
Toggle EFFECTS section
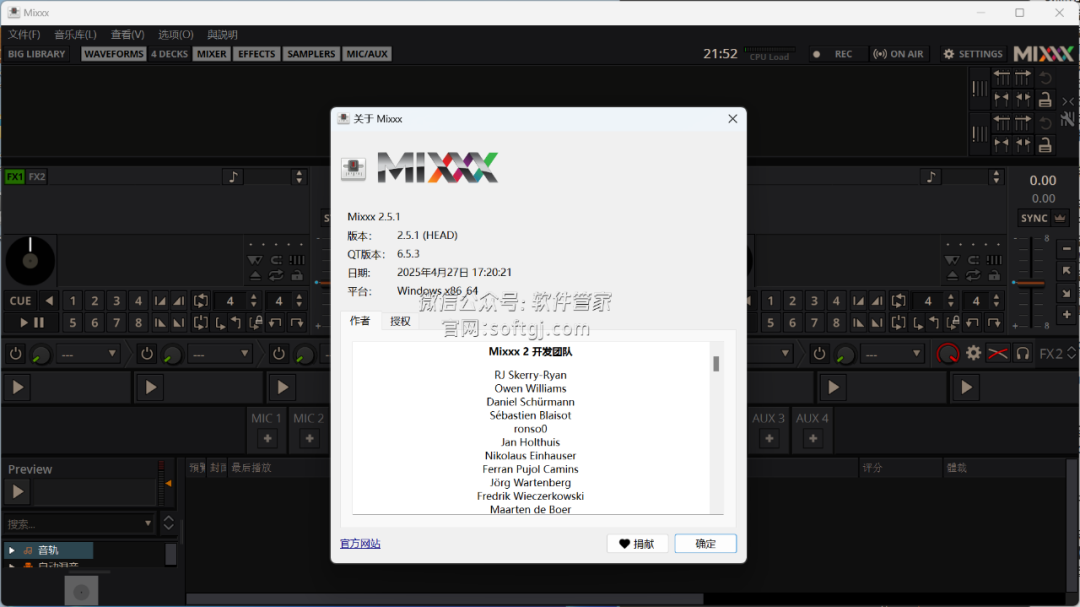[x=256, y=54]
